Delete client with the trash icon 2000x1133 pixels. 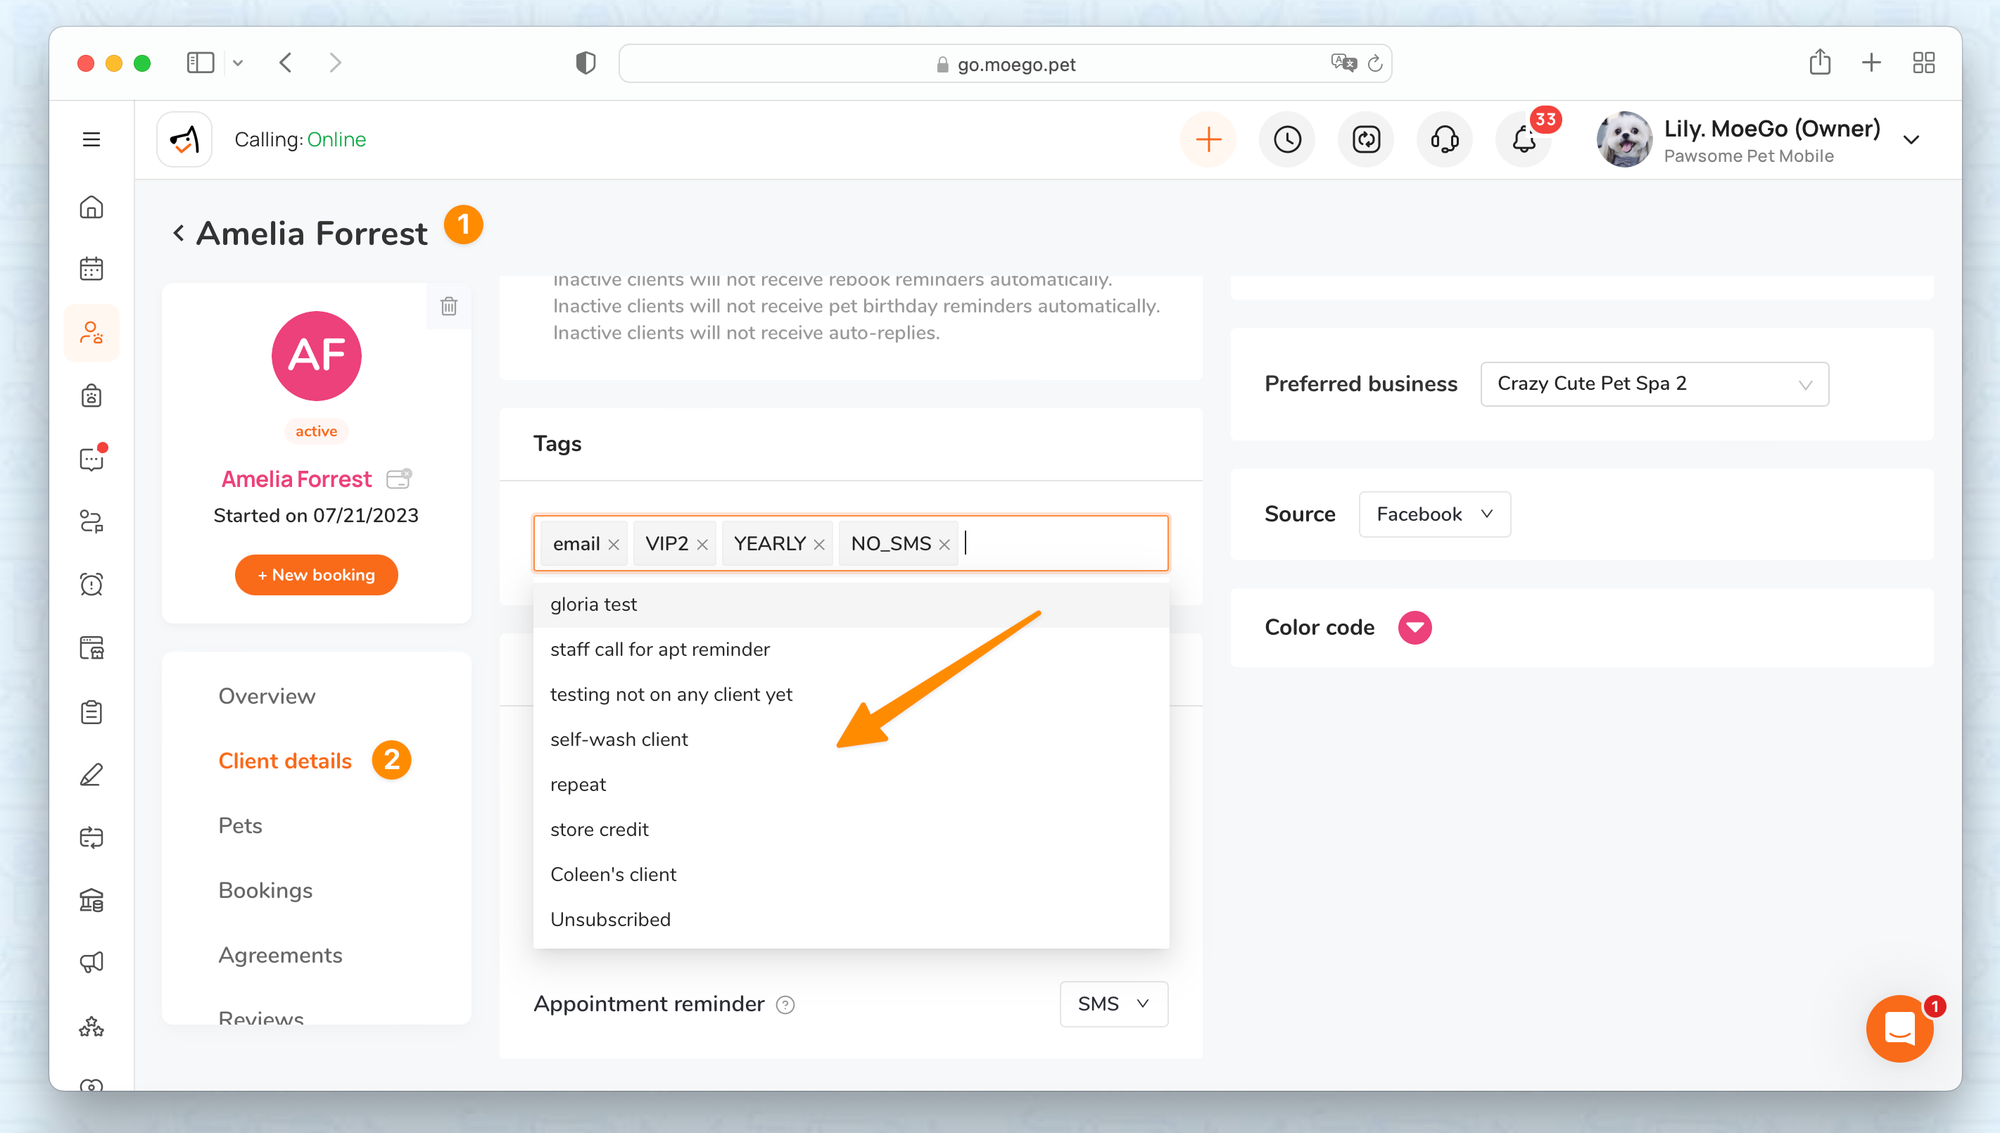(449, 306)
